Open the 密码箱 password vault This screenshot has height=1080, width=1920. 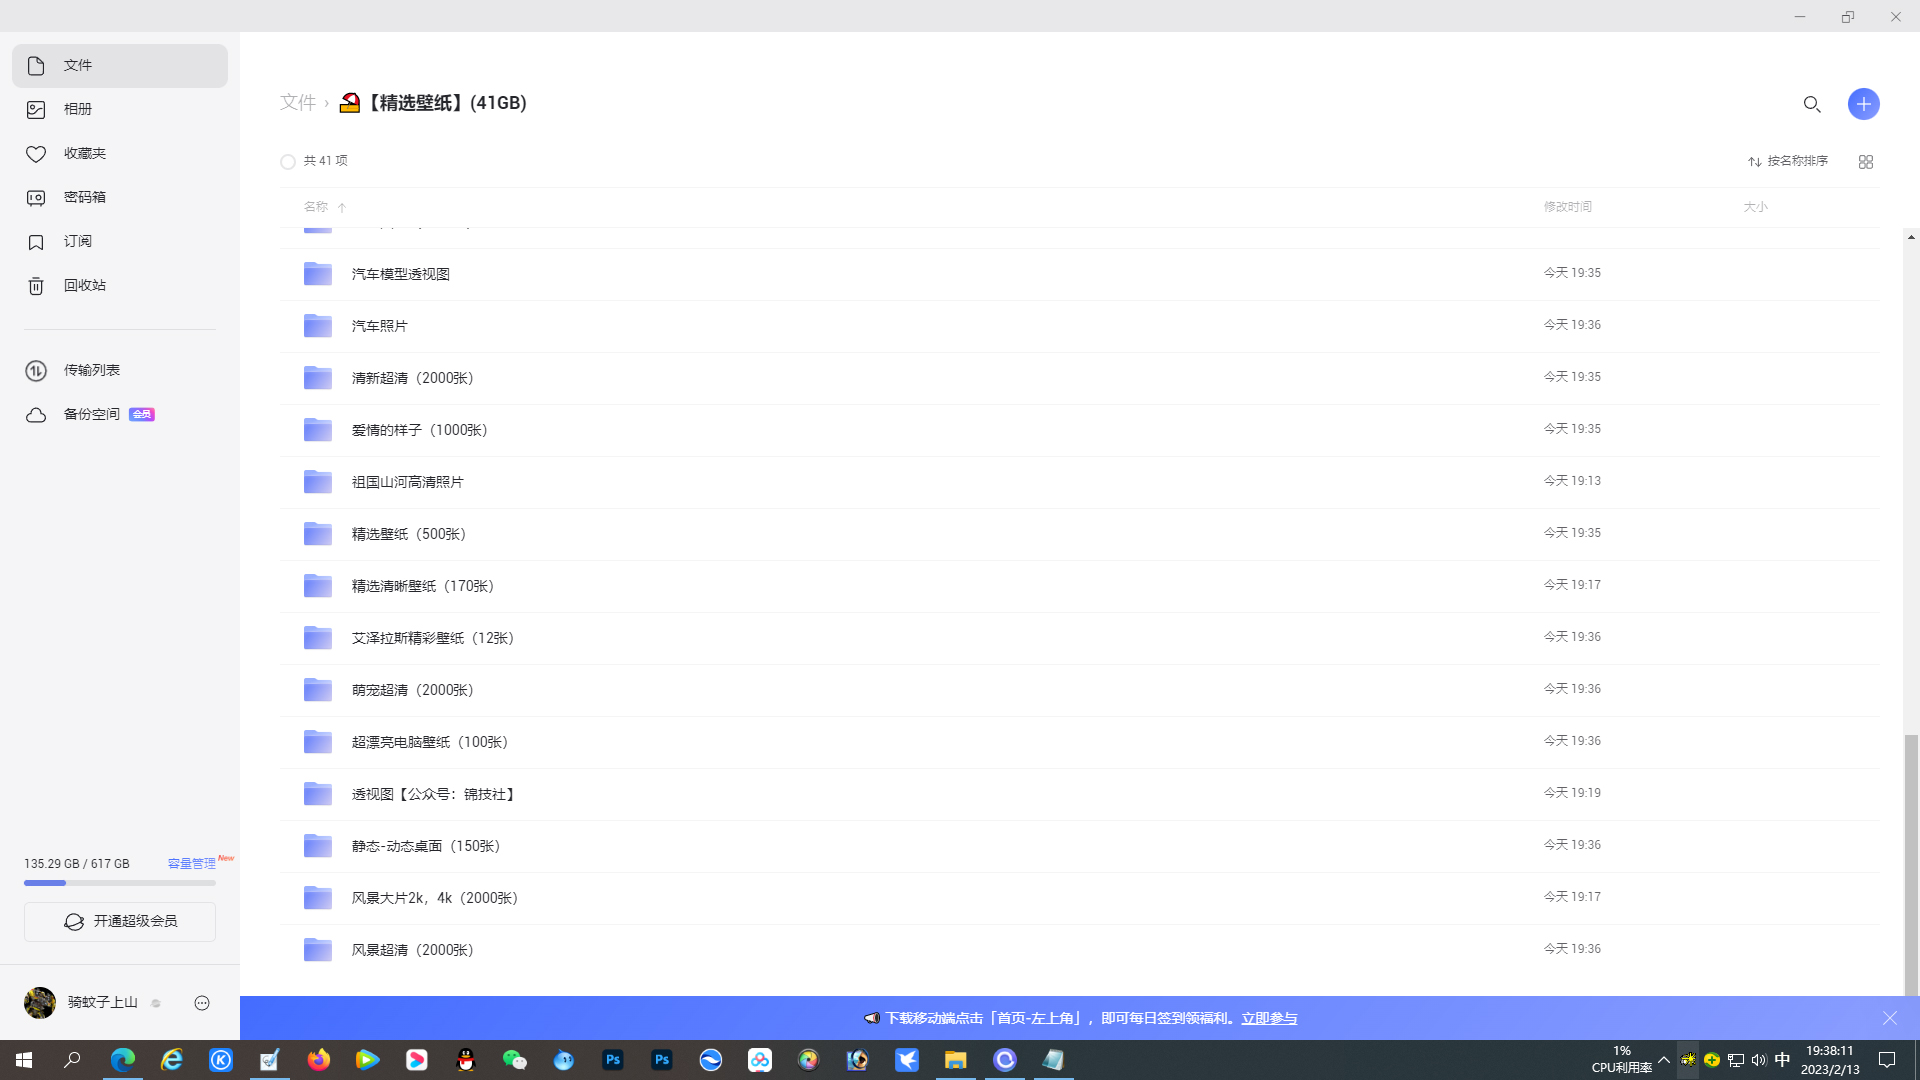tap(120, 198)
